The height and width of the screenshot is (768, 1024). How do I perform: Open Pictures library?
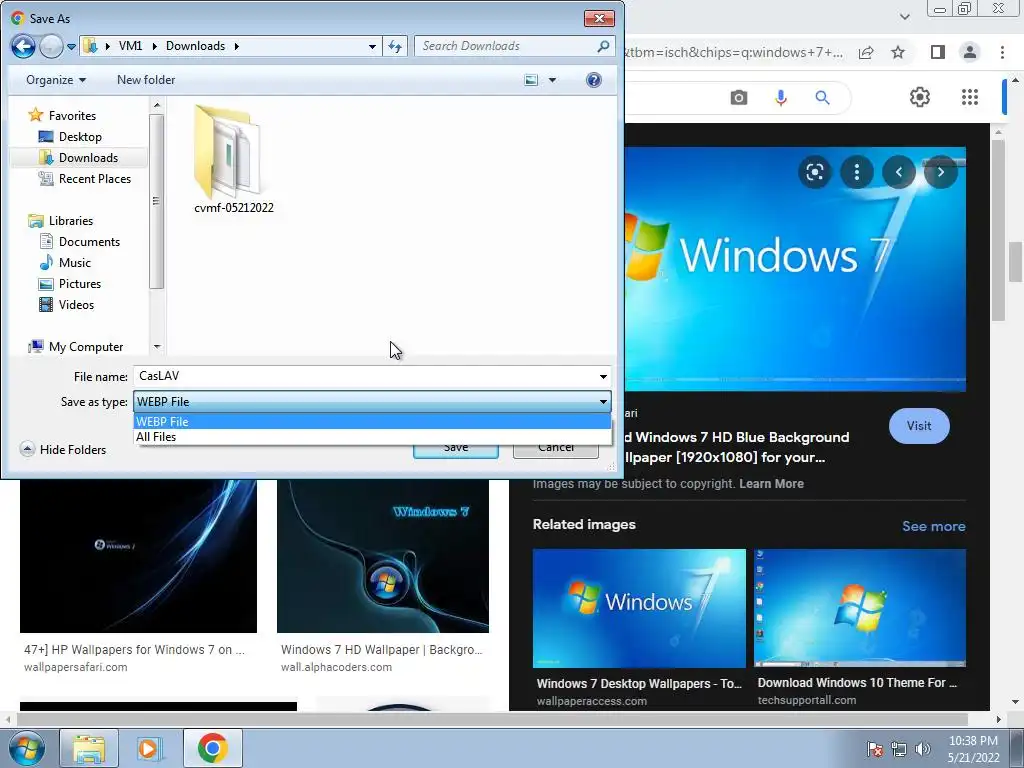80,283
